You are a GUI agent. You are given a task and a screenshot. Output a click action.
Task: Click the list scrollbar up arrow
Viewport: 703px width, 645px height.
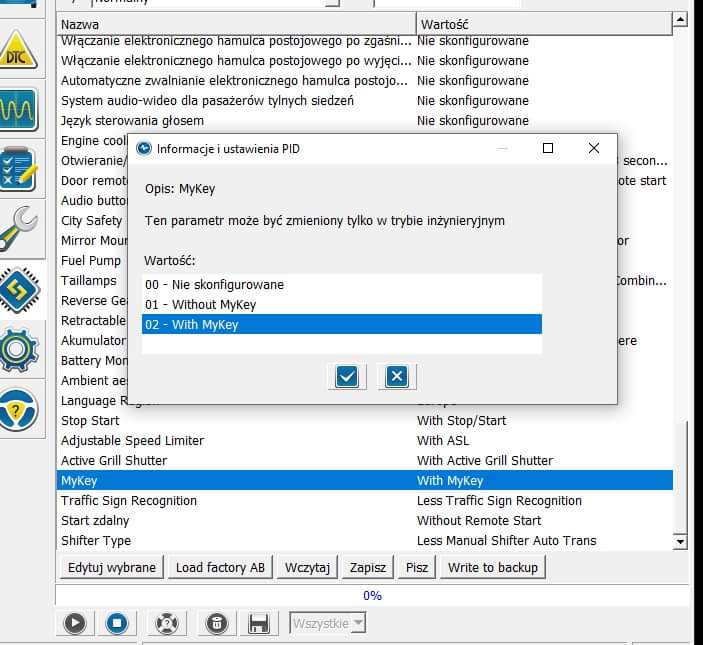click(680, 20)
